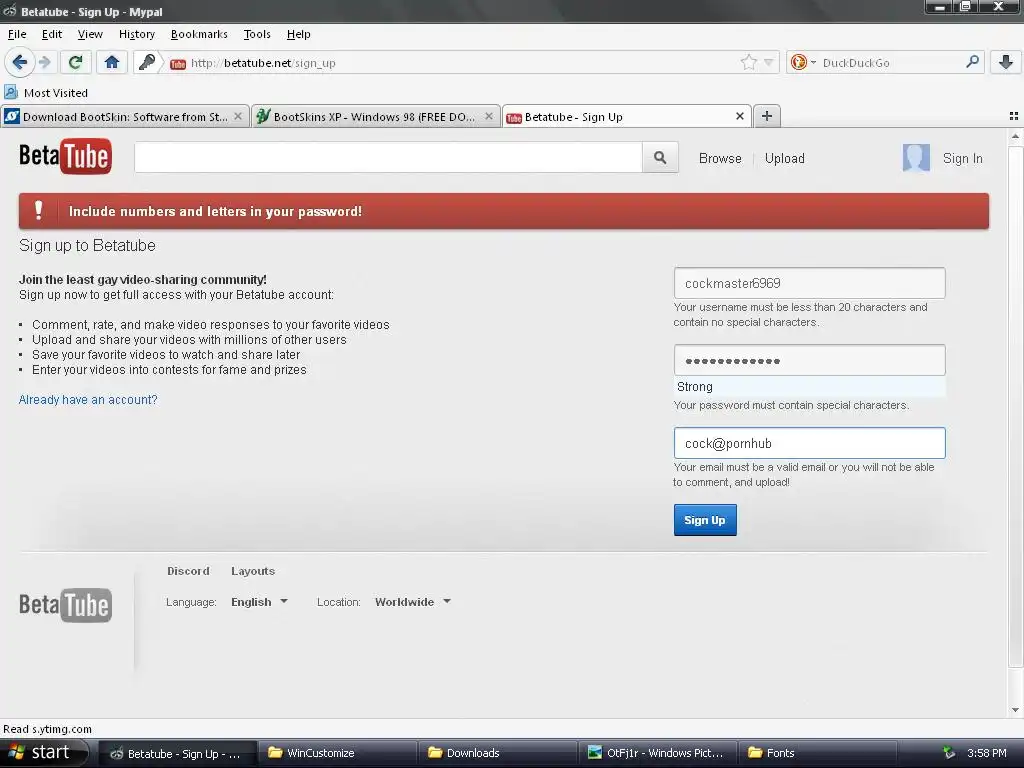Open the downloads arrow toolbar button
This screenshot has height=768, width=1024.
coord(1006,63)
